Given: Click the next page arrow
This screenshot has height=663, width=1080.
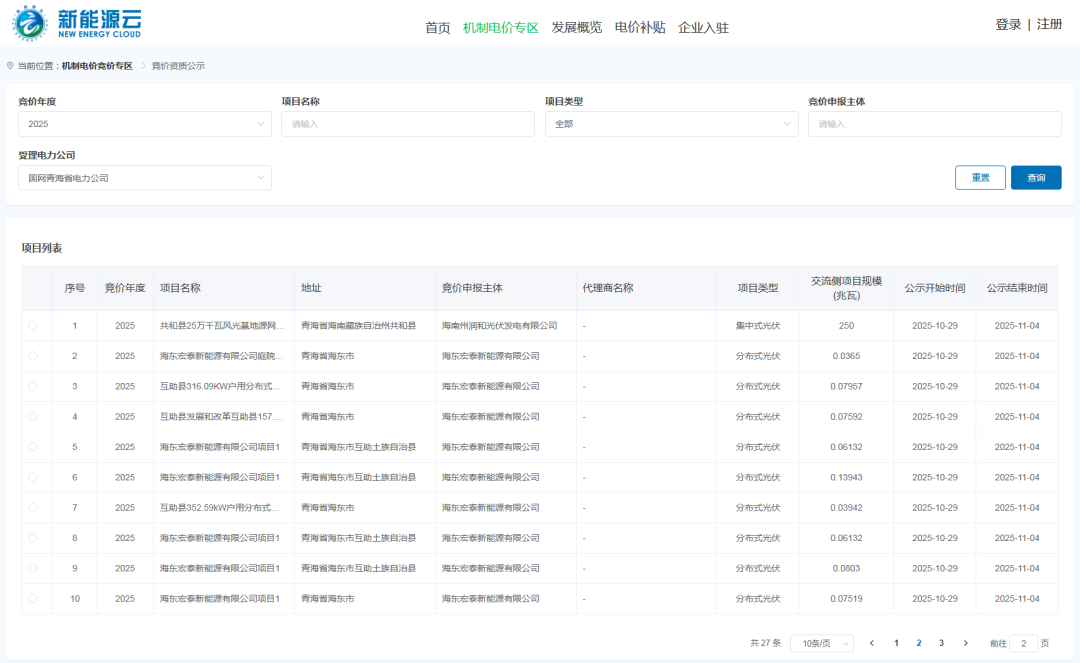Looking at the screenshot, I should tap(966, 643).
